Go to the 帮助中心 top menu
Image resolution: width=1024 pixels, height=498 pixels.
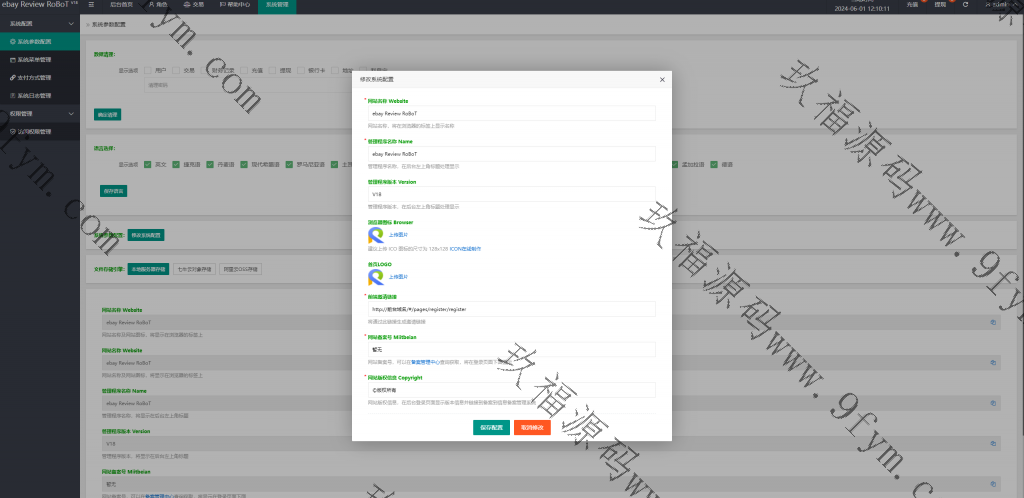coord(237,5)
